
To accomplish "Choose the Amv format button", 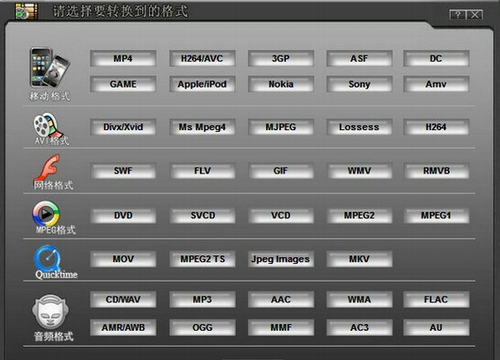I will click(x=436, y=84).
